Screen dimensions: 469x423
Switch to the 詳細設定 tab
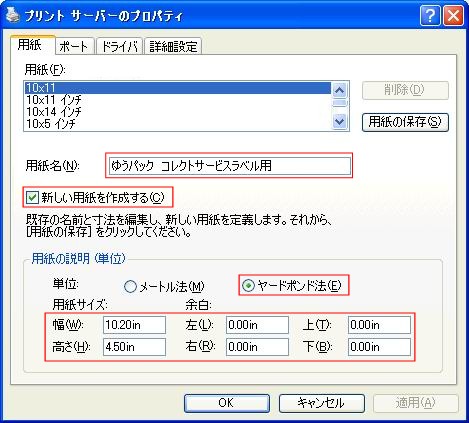[173, 46]
